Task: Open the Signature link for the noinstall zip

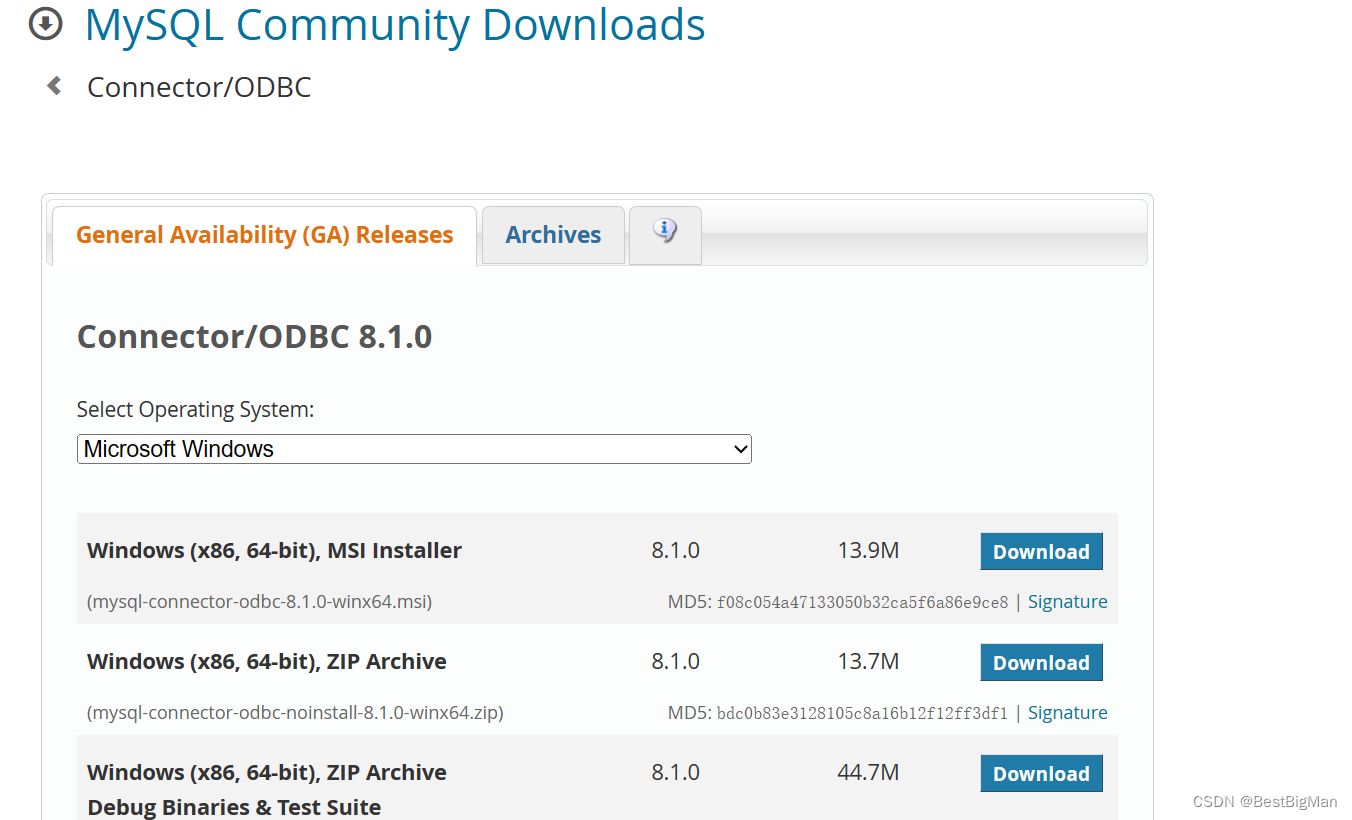Action: pyautogui.click(x=1067, y=713)
